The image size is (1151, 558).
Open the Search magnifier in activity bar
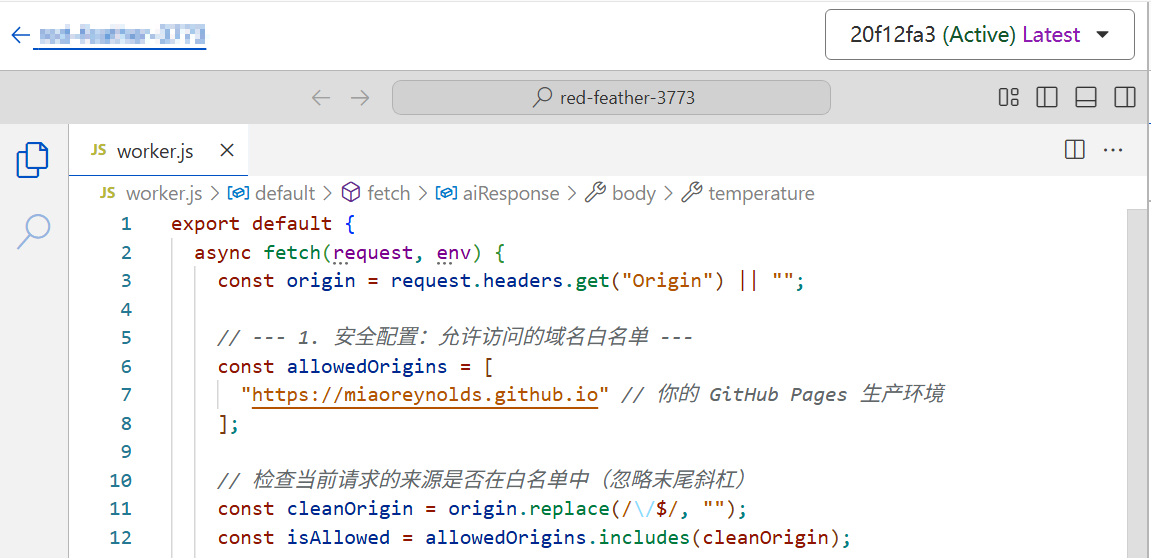(33, 231)
